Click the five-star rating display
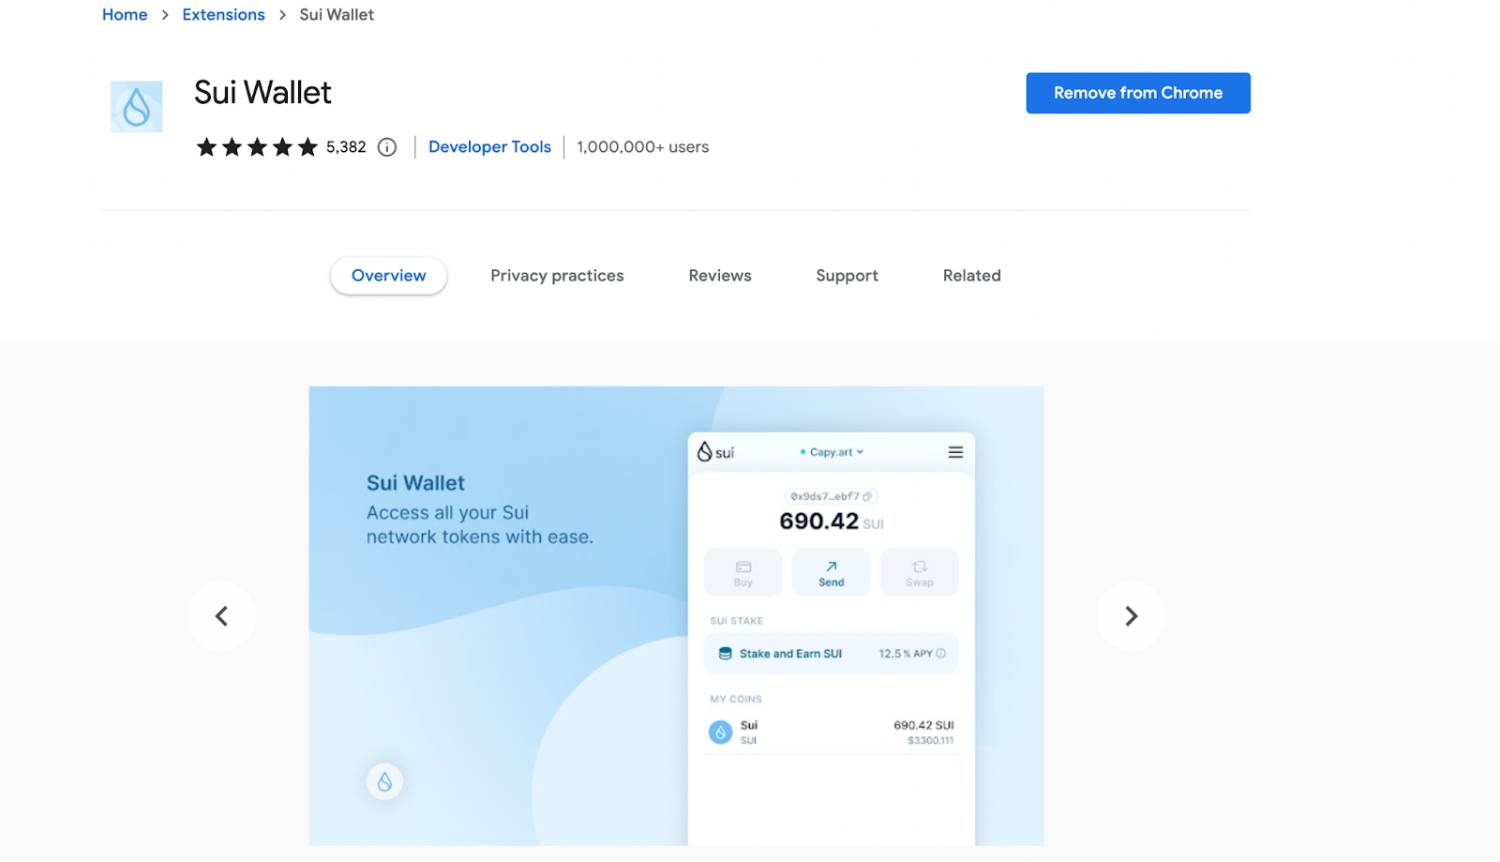 (x=257, y=147)
